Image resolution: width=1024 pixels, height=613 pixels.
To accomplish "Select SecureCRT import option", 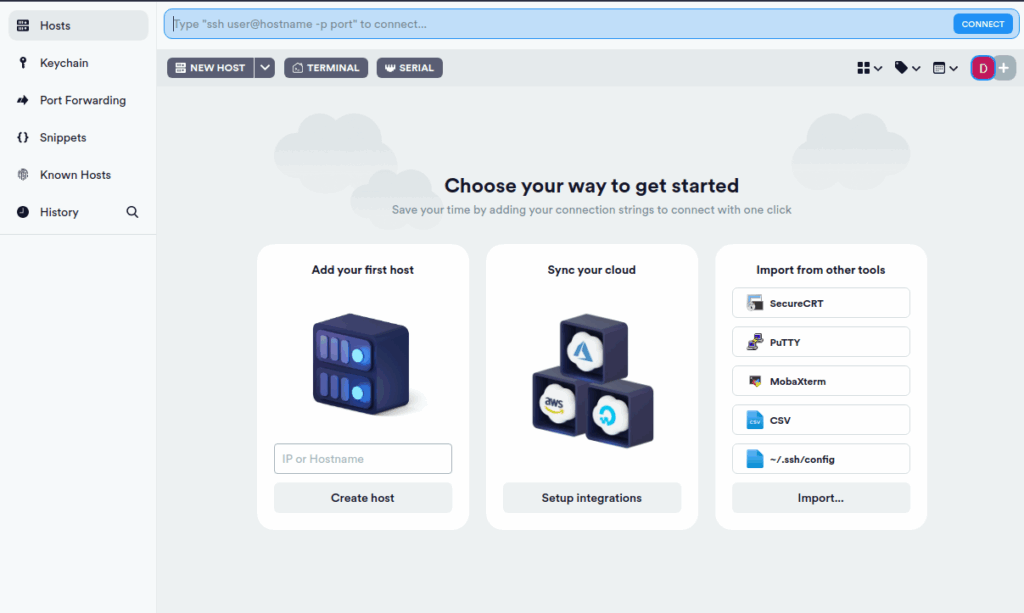I will (x=821, y=303).
